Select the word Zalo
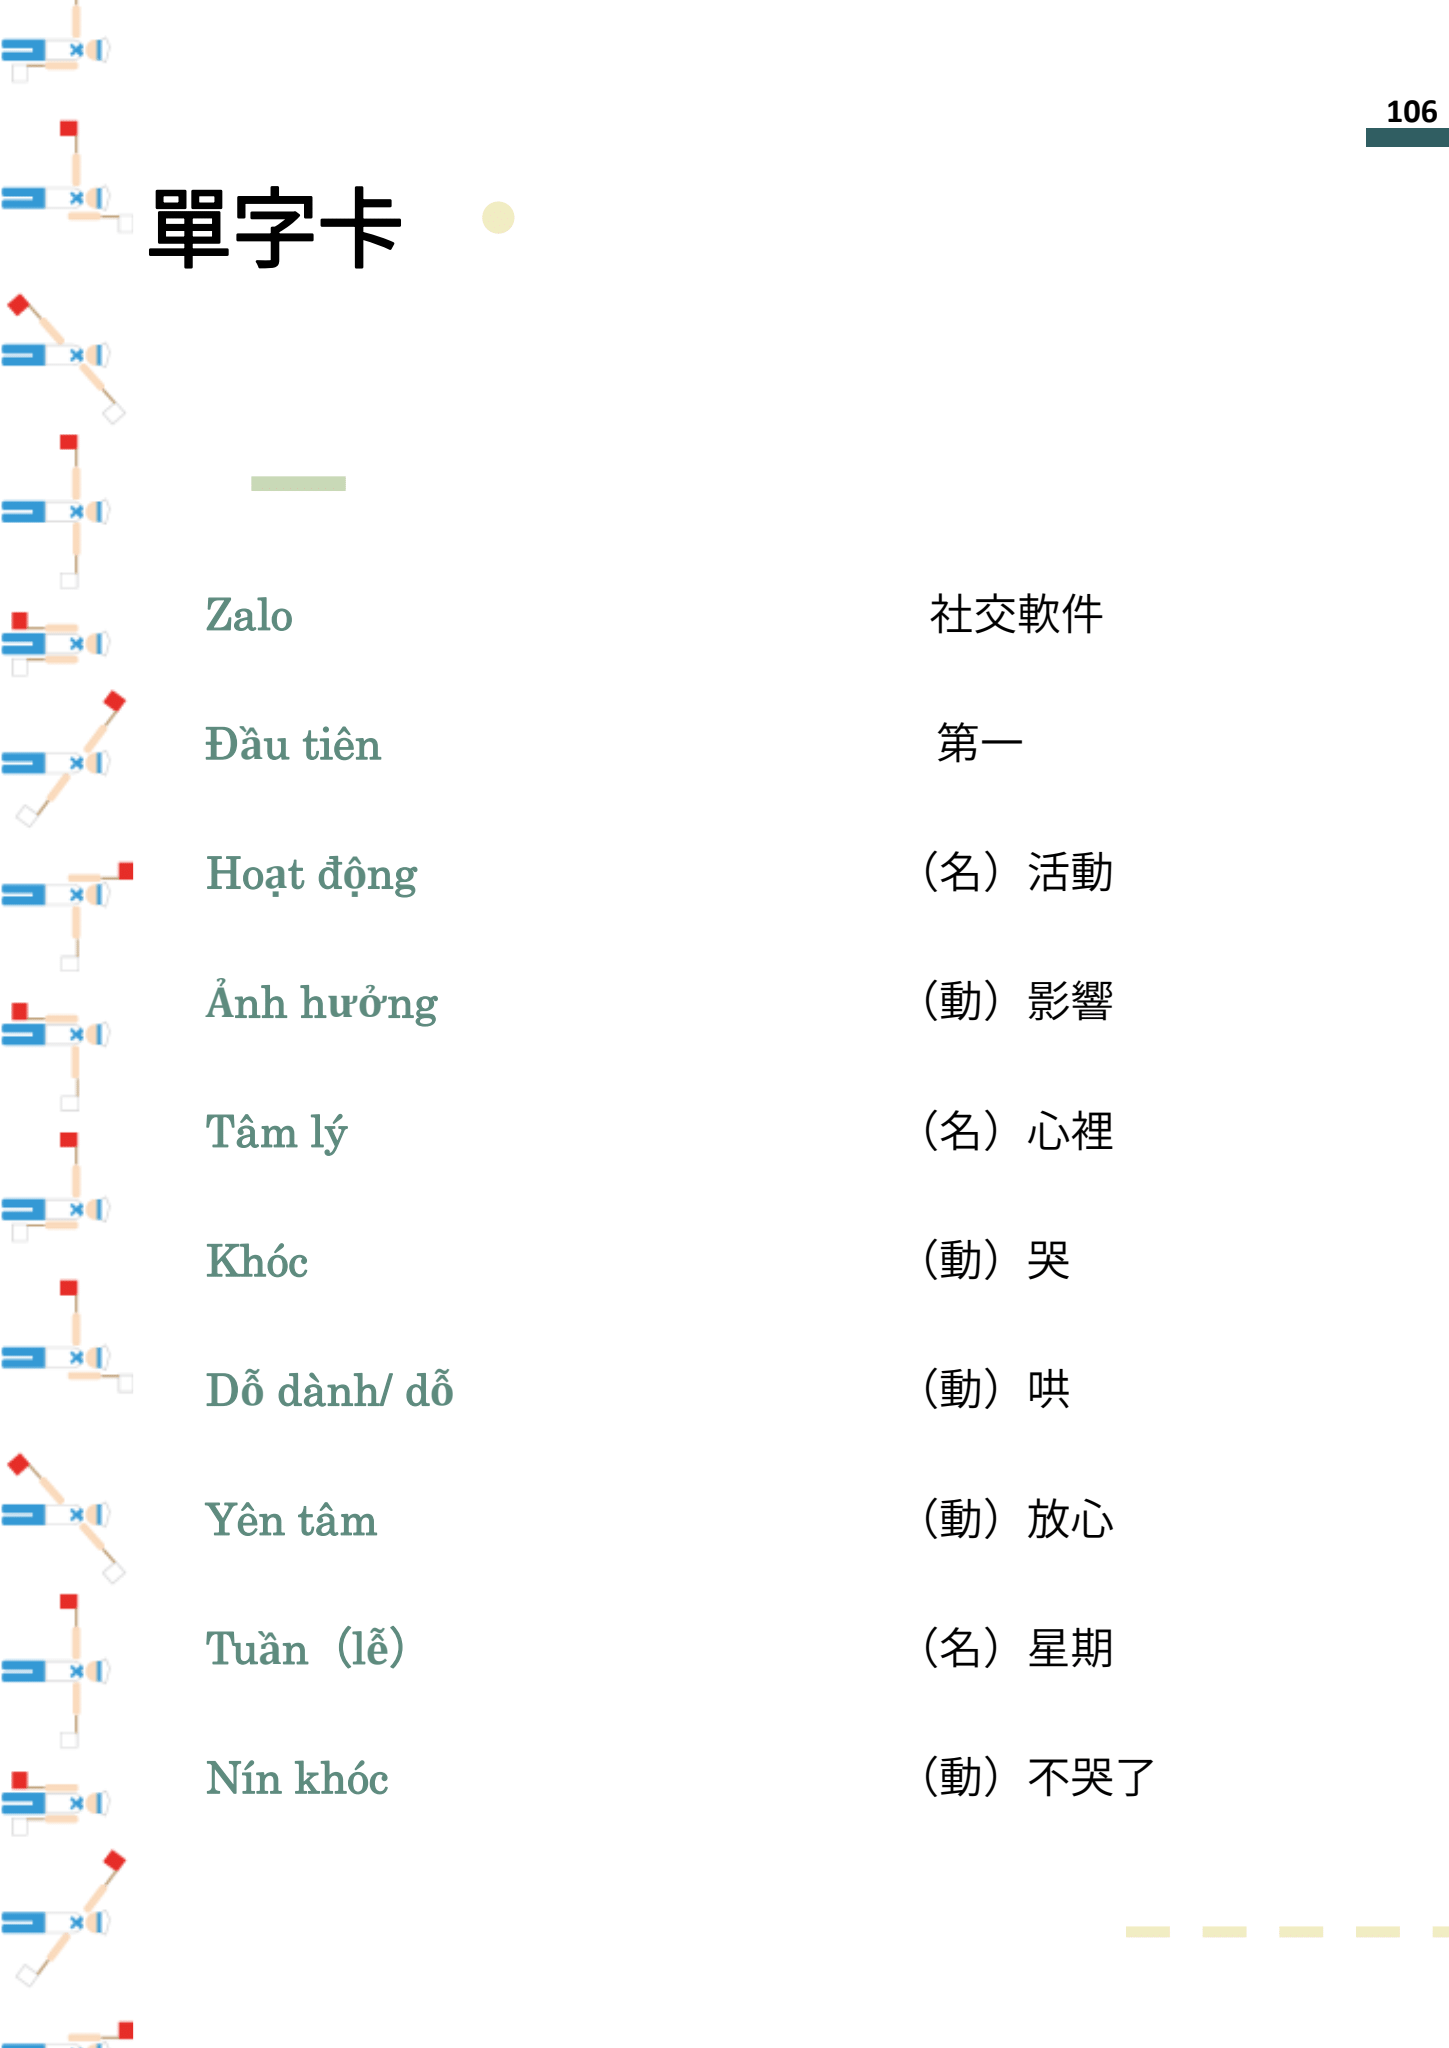 click(x=249, y=615)
